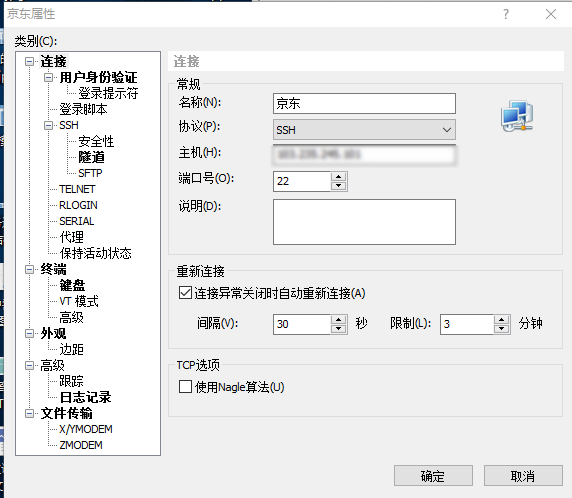
Task: Collapse the 终端 tree node
Action: pyautogui.click(x=30, y=269)
